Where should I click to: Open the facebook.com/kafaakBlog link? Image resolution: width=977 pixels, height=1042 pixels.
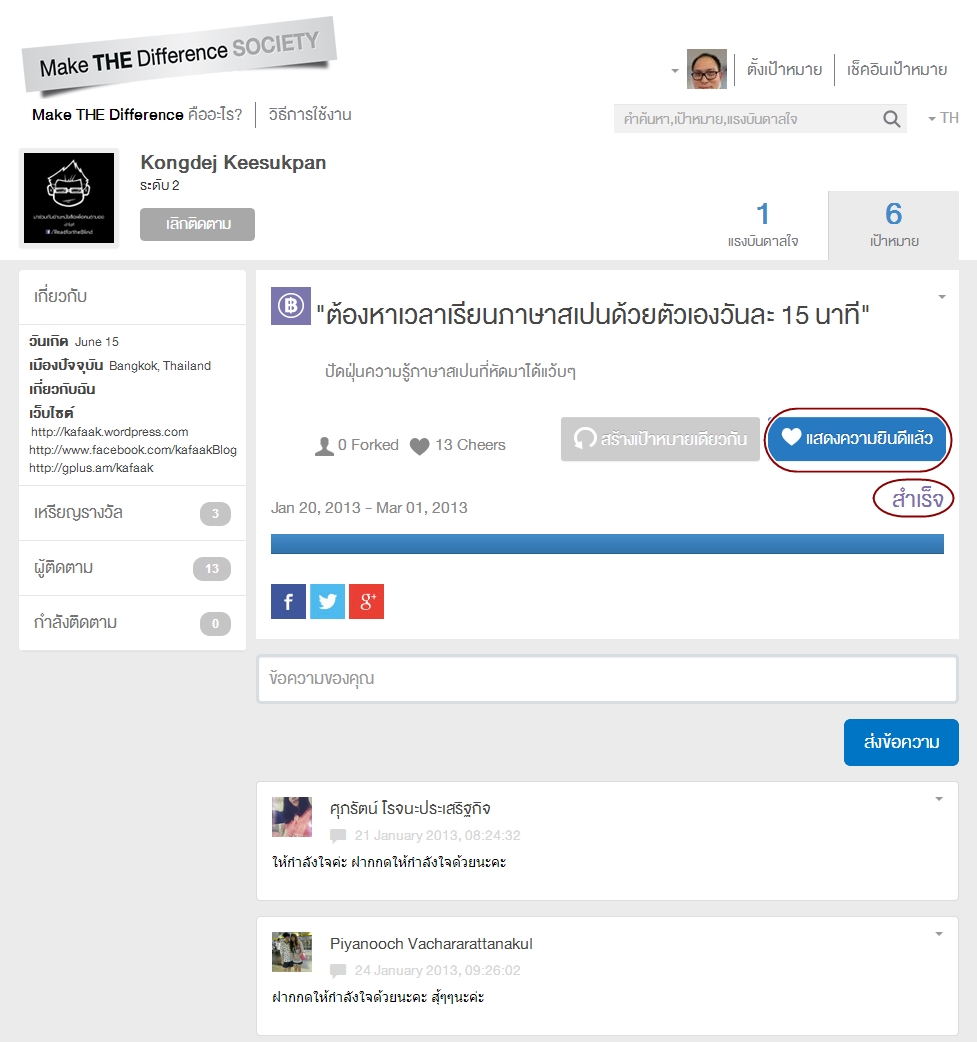point(133,450)
